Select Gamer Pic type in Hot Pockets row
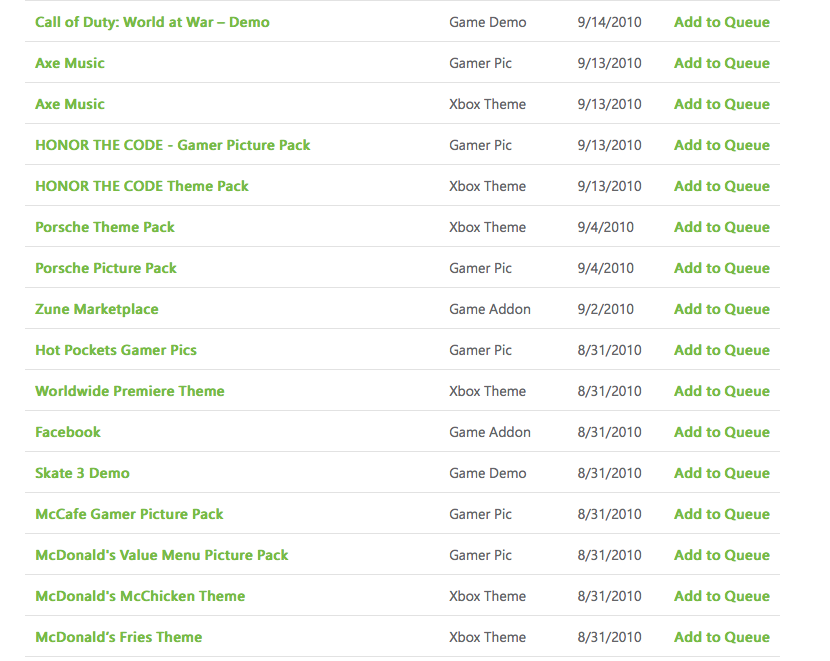Viewport: 830px width, 661px height. click(480, 350)
